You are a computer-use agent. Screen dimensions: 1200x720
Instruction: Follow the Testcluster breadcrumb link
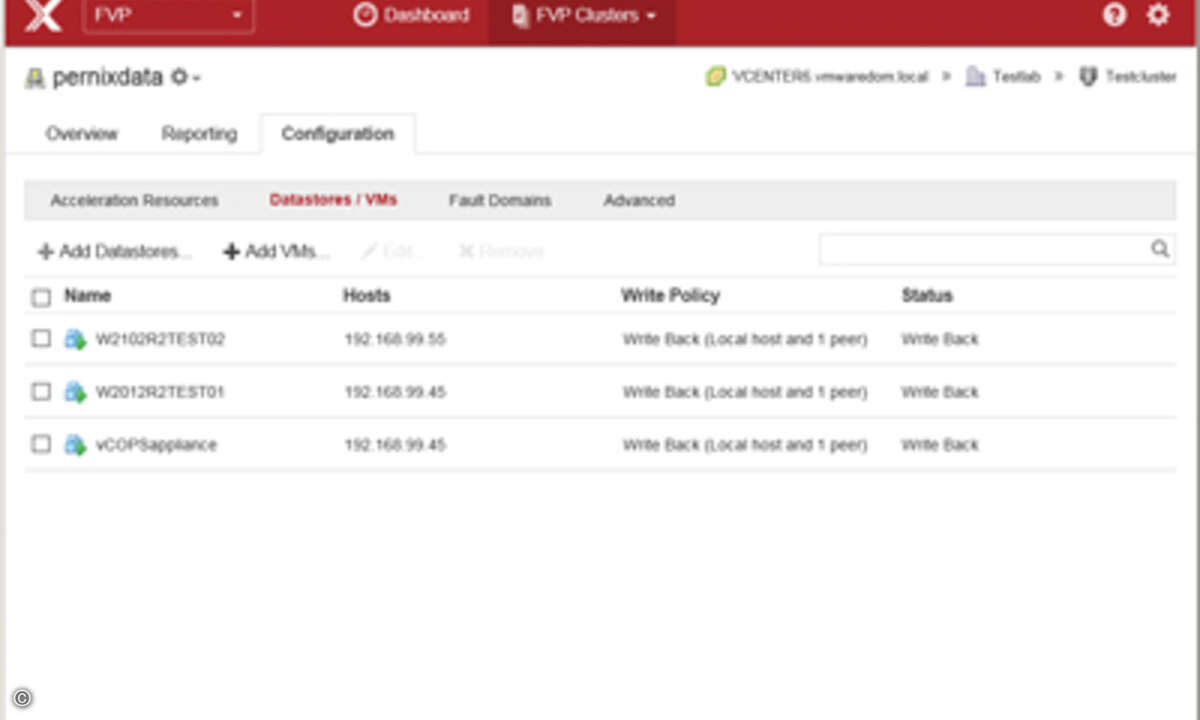1128,77
